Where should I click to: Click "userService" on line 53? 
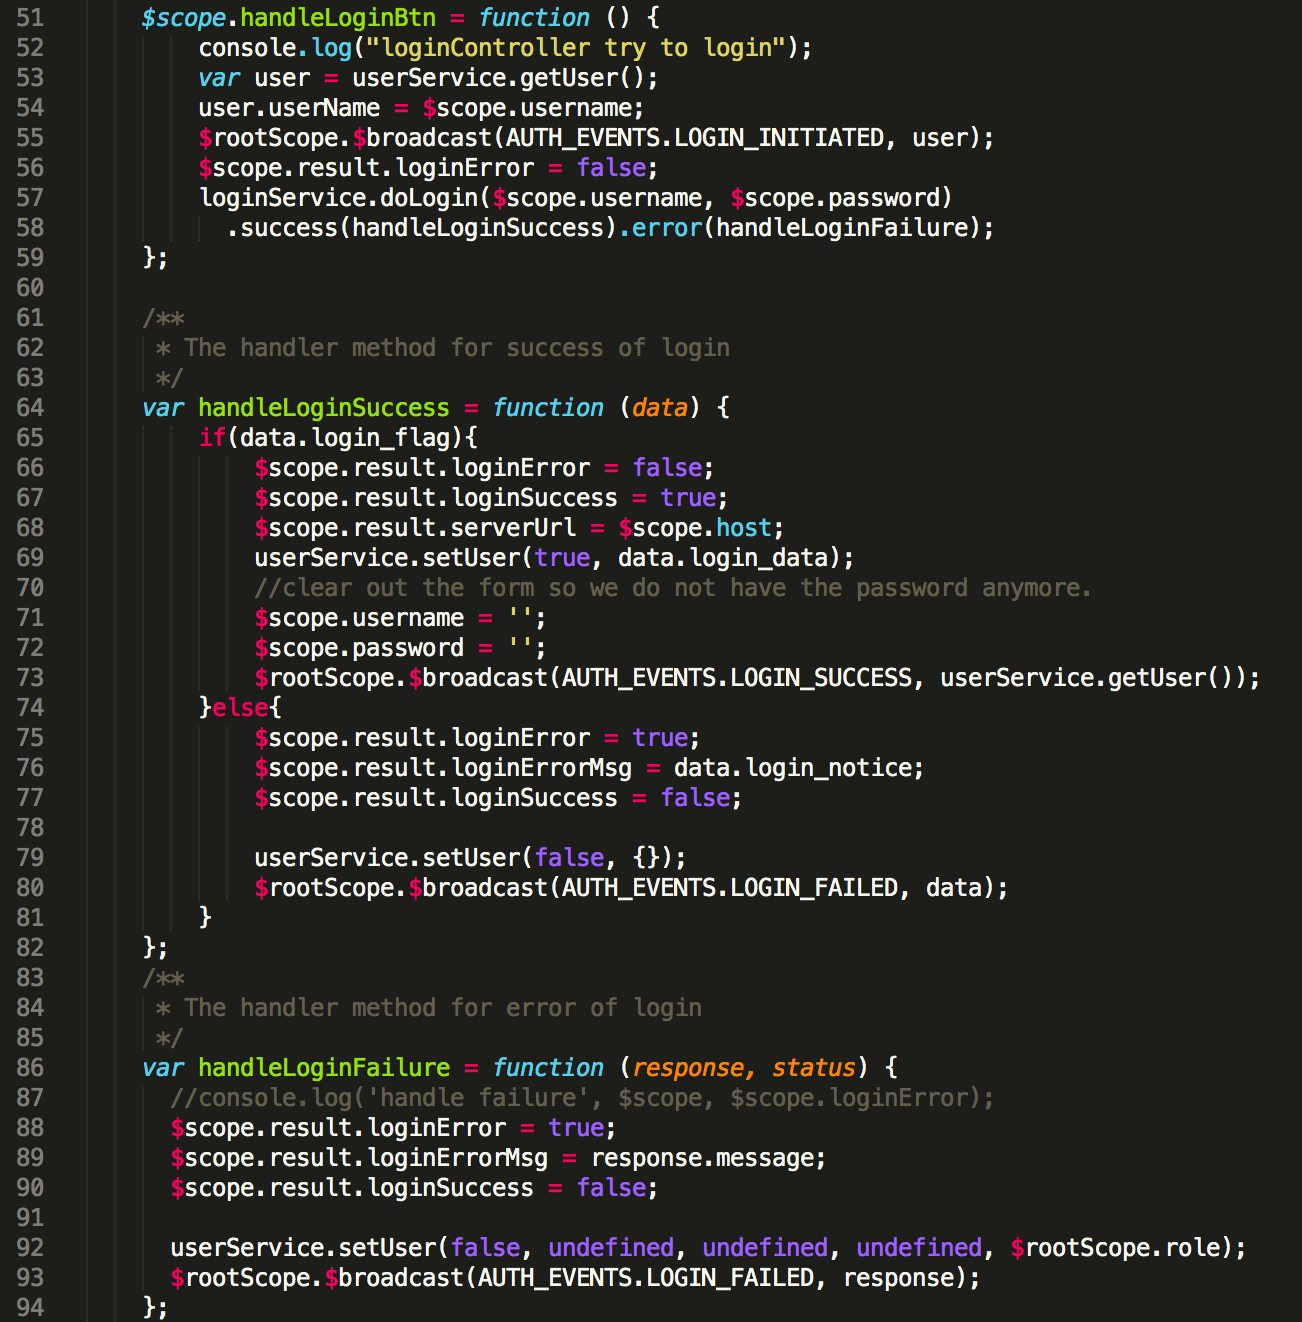point(429,78)
